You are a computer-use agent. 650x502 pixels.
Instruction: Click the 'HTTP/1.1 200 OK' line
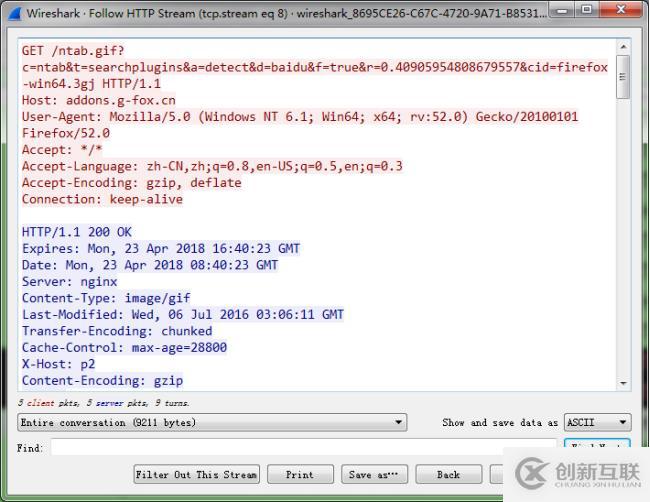pos(77,232)
